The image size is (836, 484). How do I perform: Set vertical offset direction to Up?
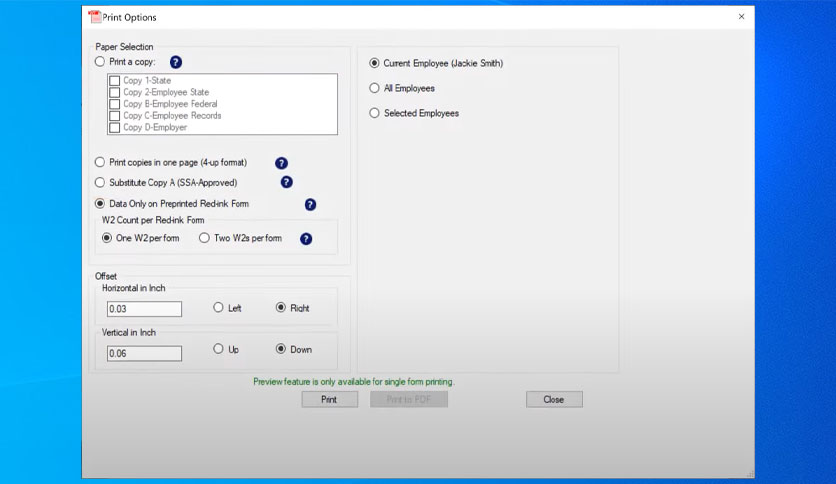point(218,349)
